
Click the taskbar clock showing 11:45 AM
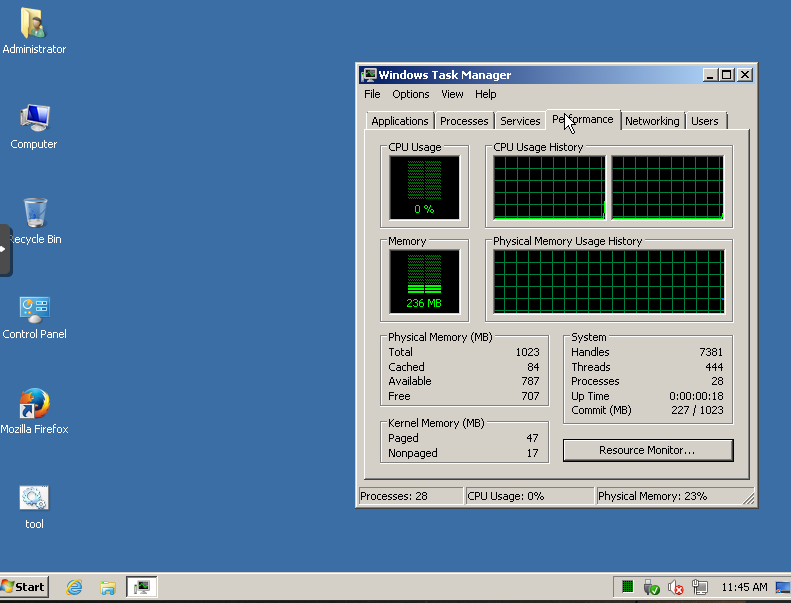(744, 587)
